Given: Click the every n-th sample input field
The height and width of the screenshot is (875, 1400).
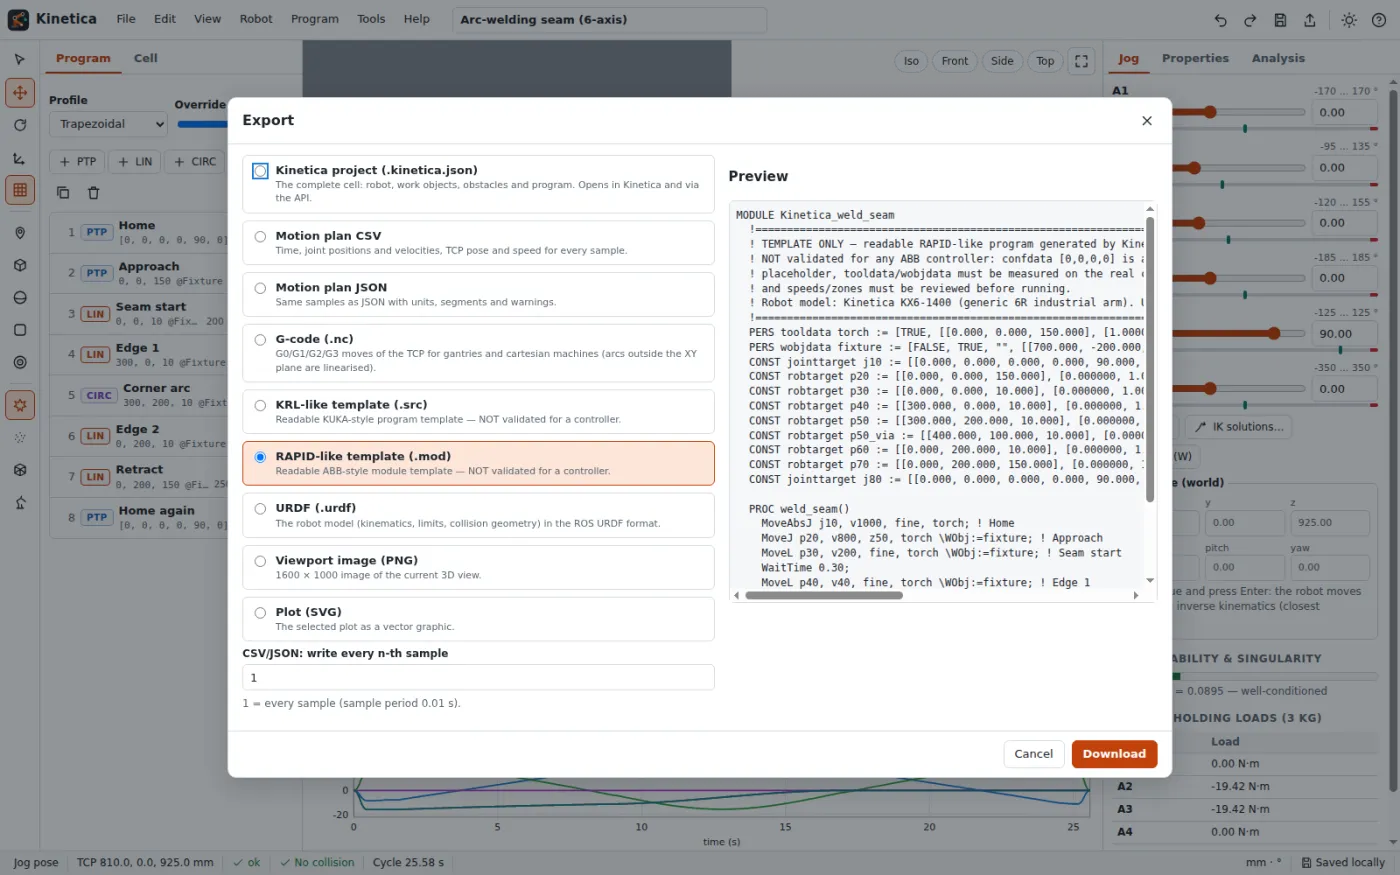Looking at the screenshot, I should (x=478, y=677).
